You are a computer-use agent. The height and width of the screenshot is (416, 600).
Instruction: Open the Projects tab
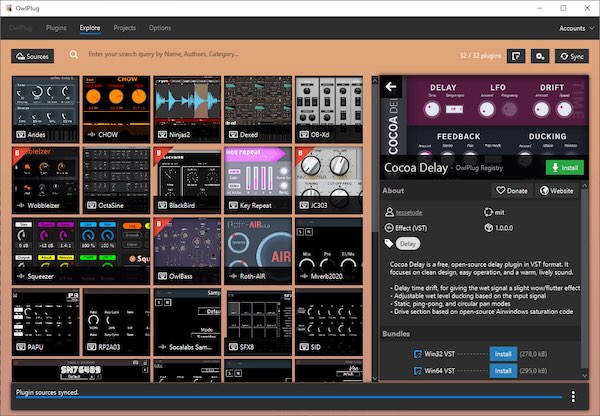tap(125, 28)
